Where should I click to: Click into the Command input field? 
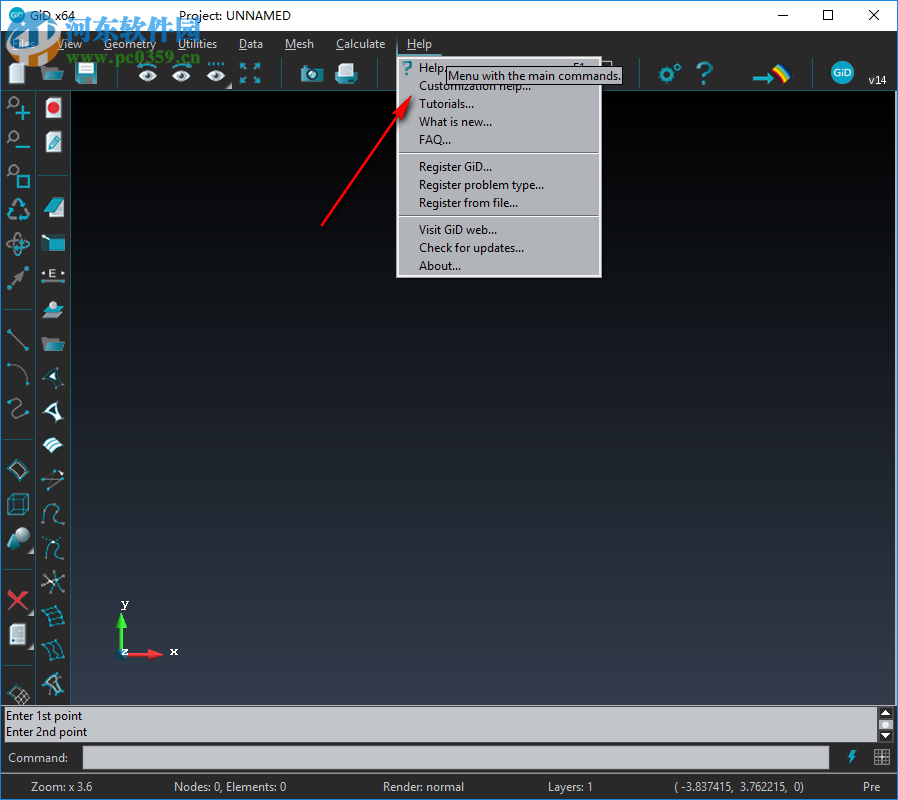pos(456,758)
